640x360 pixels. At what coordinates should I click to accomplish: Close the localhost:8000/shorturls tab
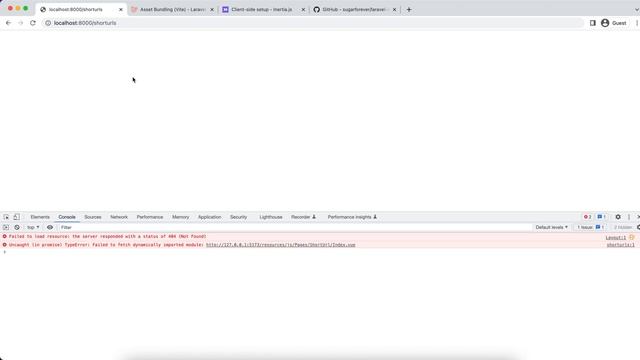[121, 9]
